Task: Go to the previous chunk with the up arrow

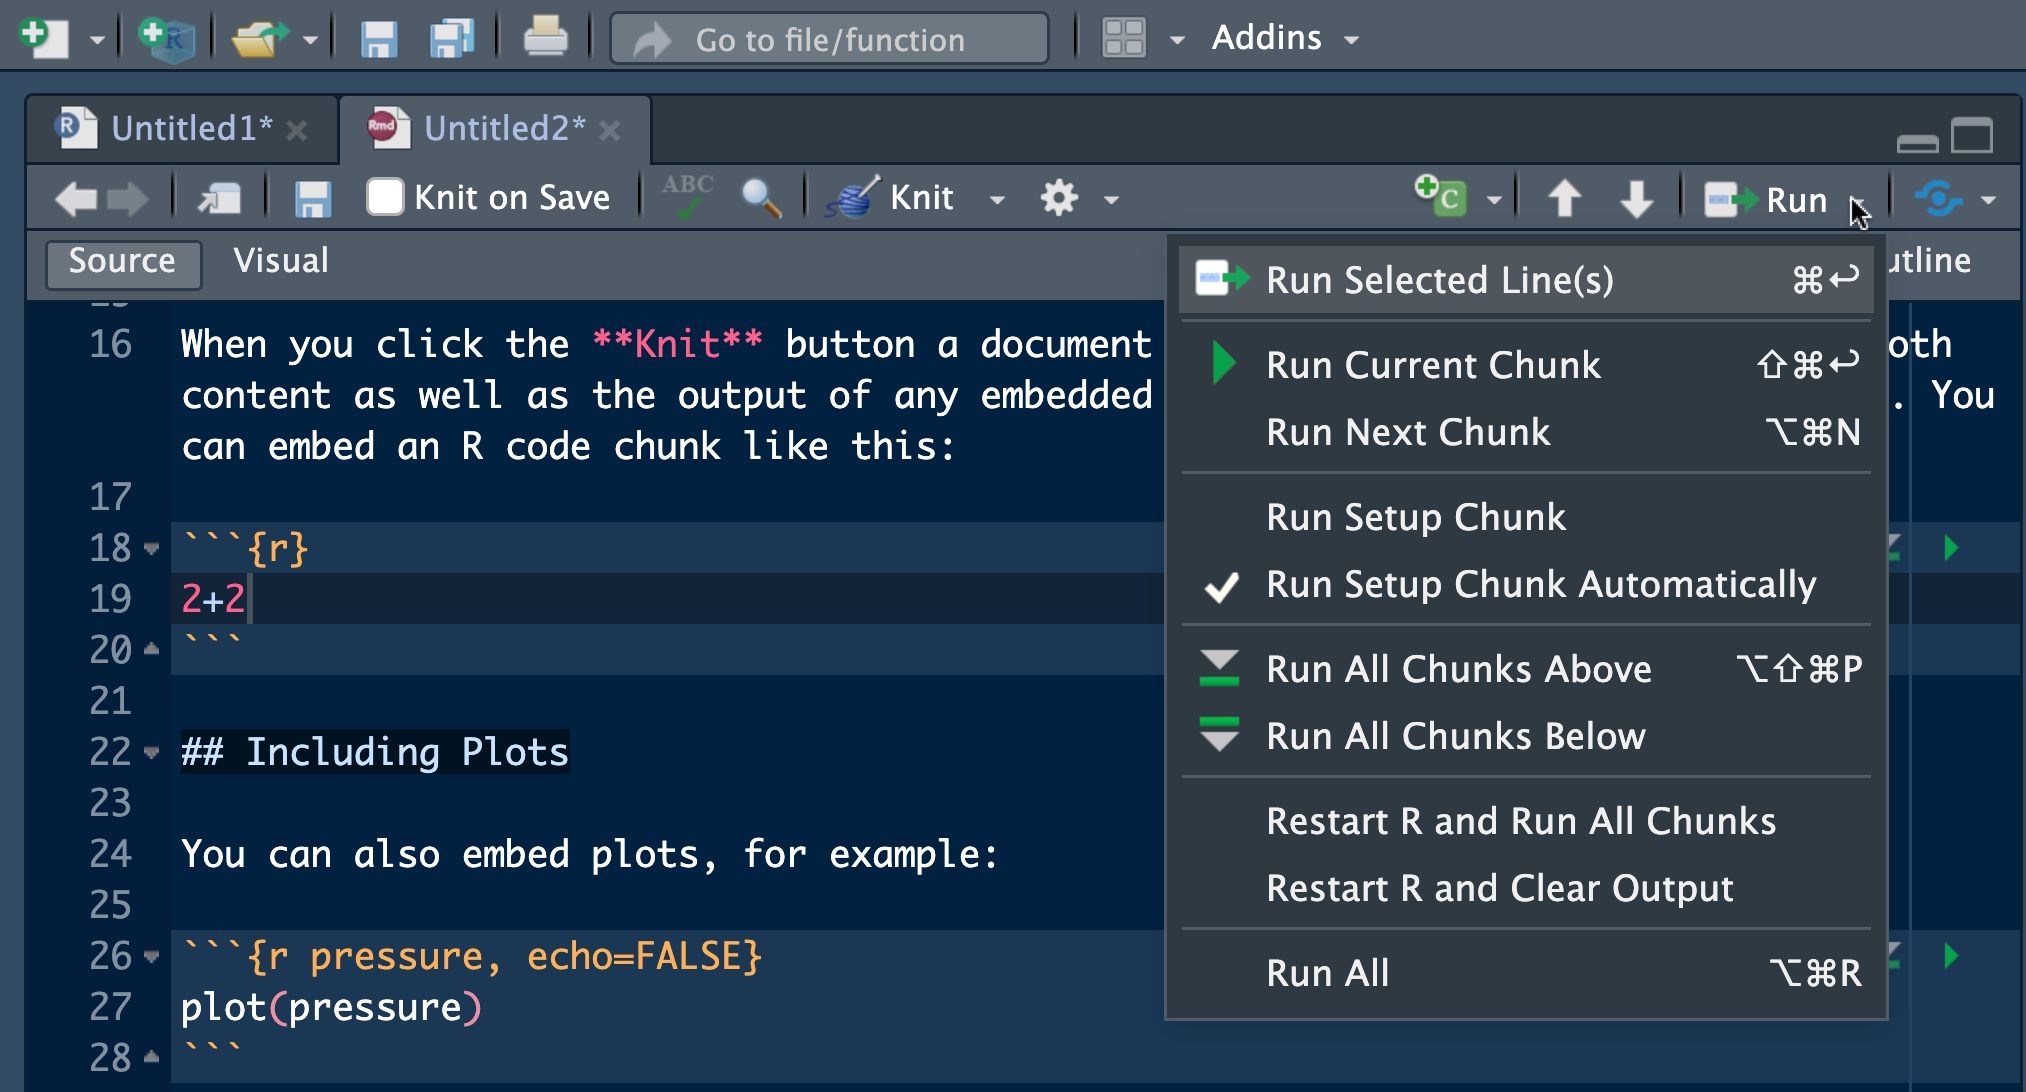Action: (1565, 198)
